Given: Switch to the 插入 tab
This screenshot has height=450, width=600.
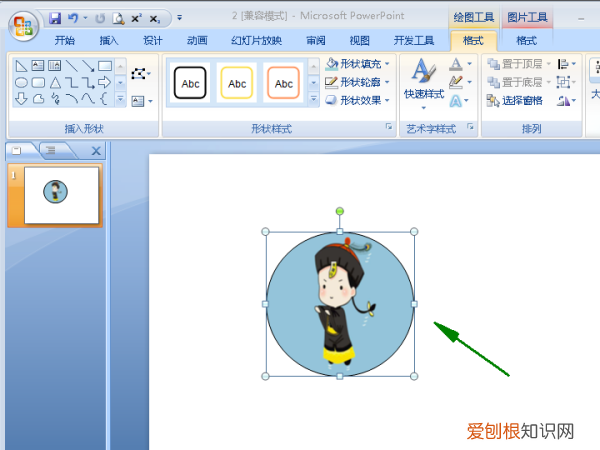Looking at the screenshot, I should [109, 40].
